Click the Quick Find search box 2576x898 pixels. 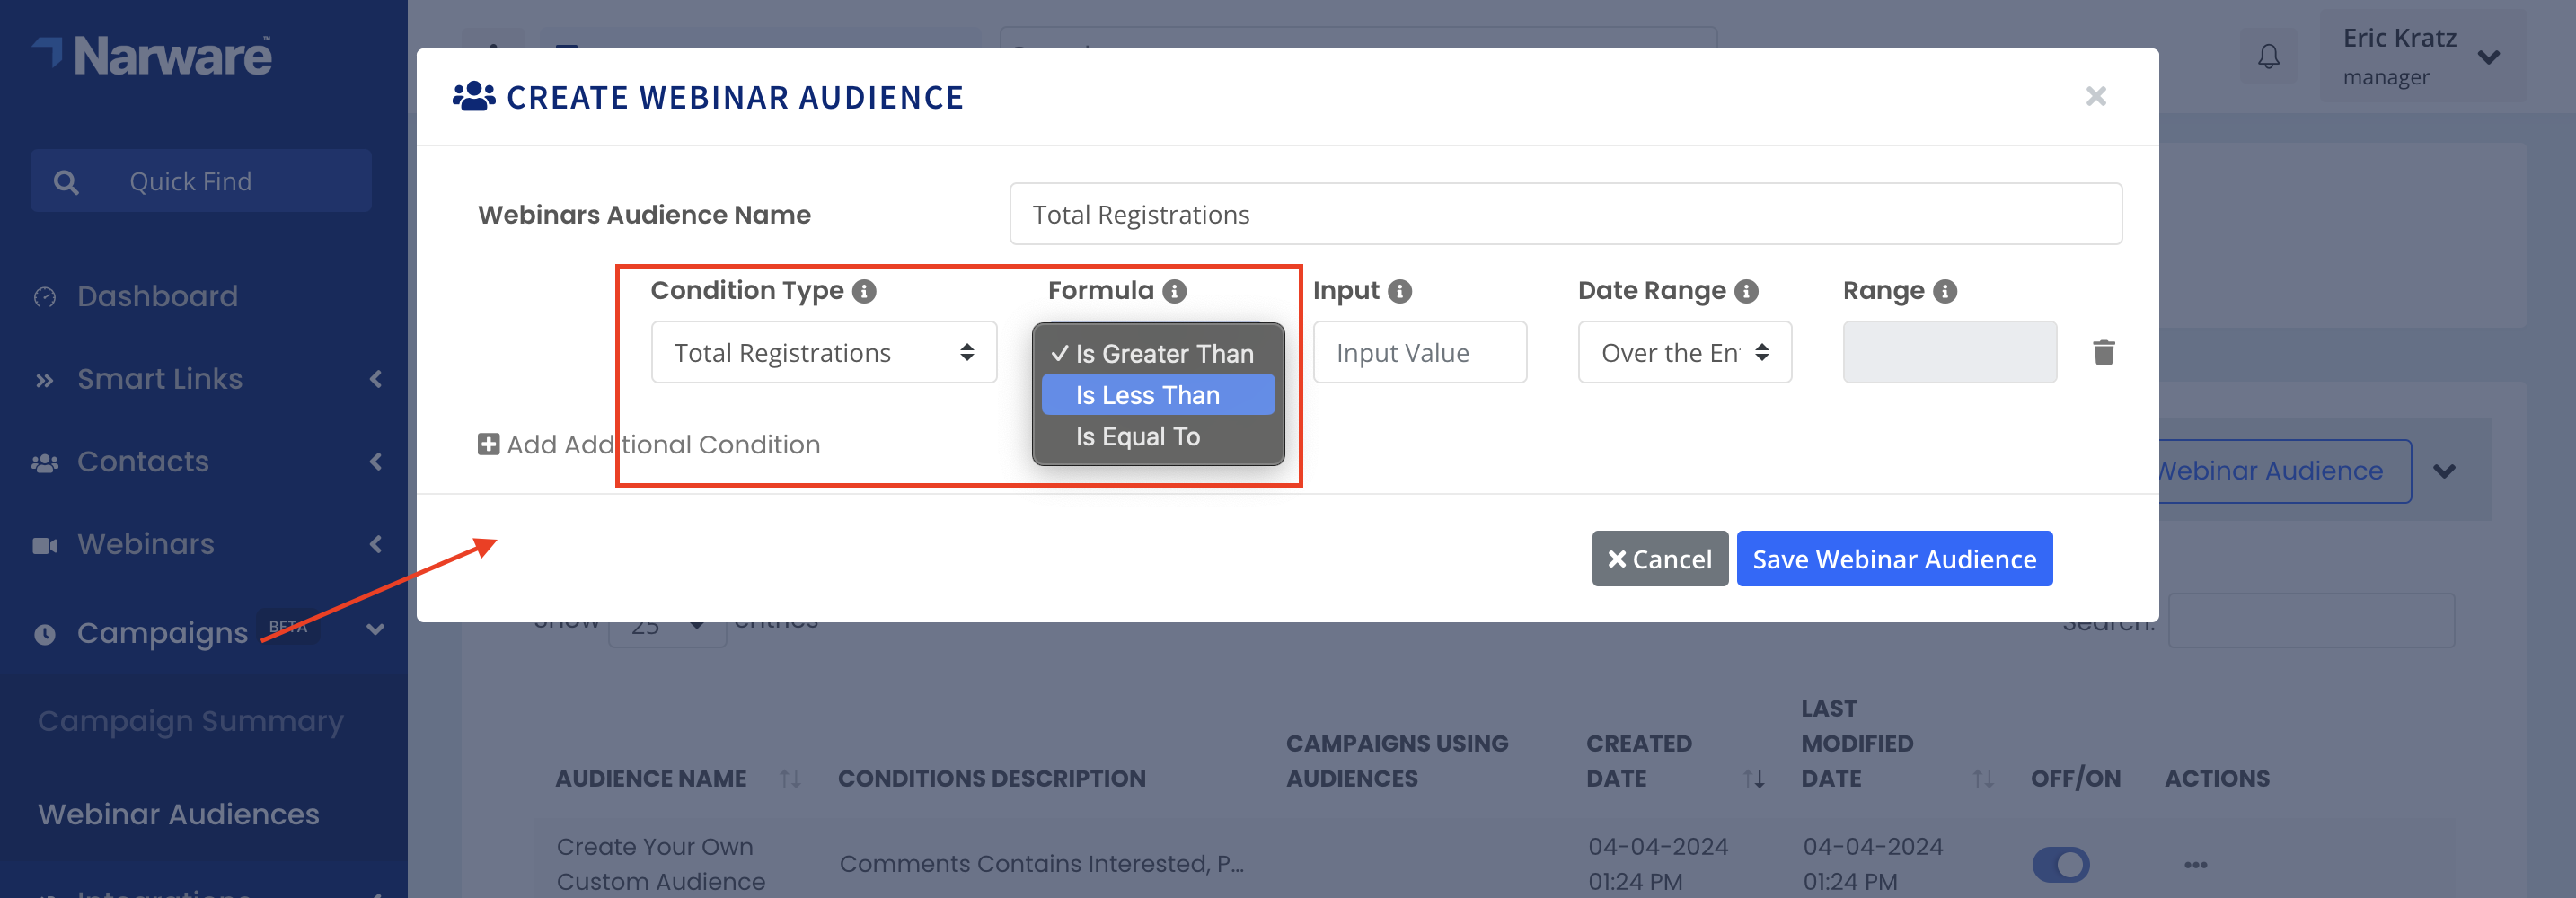[x=201, y=181]
